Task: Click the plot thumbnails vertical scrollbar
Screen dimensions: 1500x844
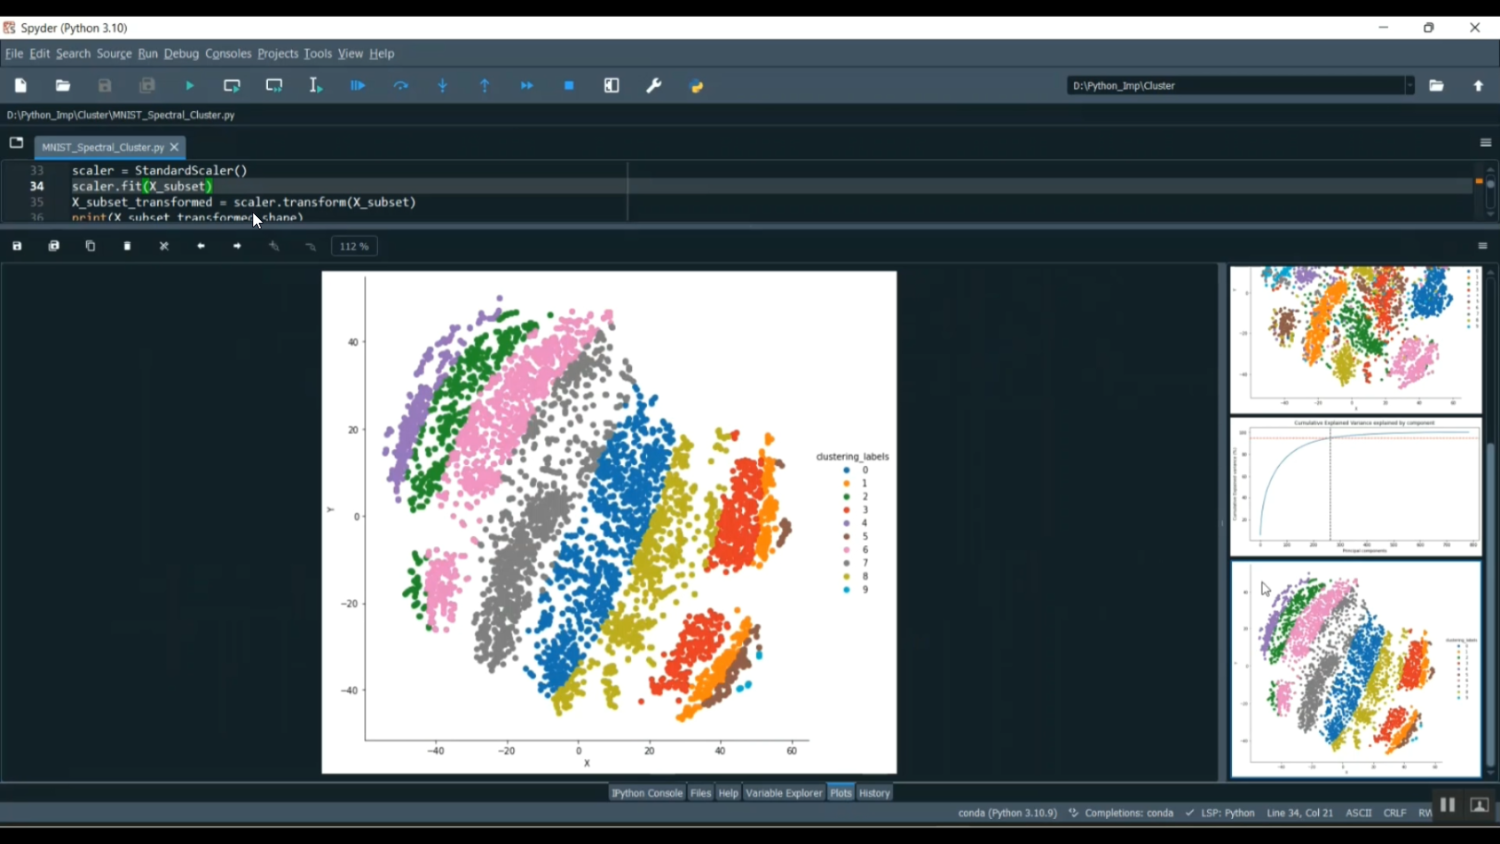Action: pos(1490,600)
